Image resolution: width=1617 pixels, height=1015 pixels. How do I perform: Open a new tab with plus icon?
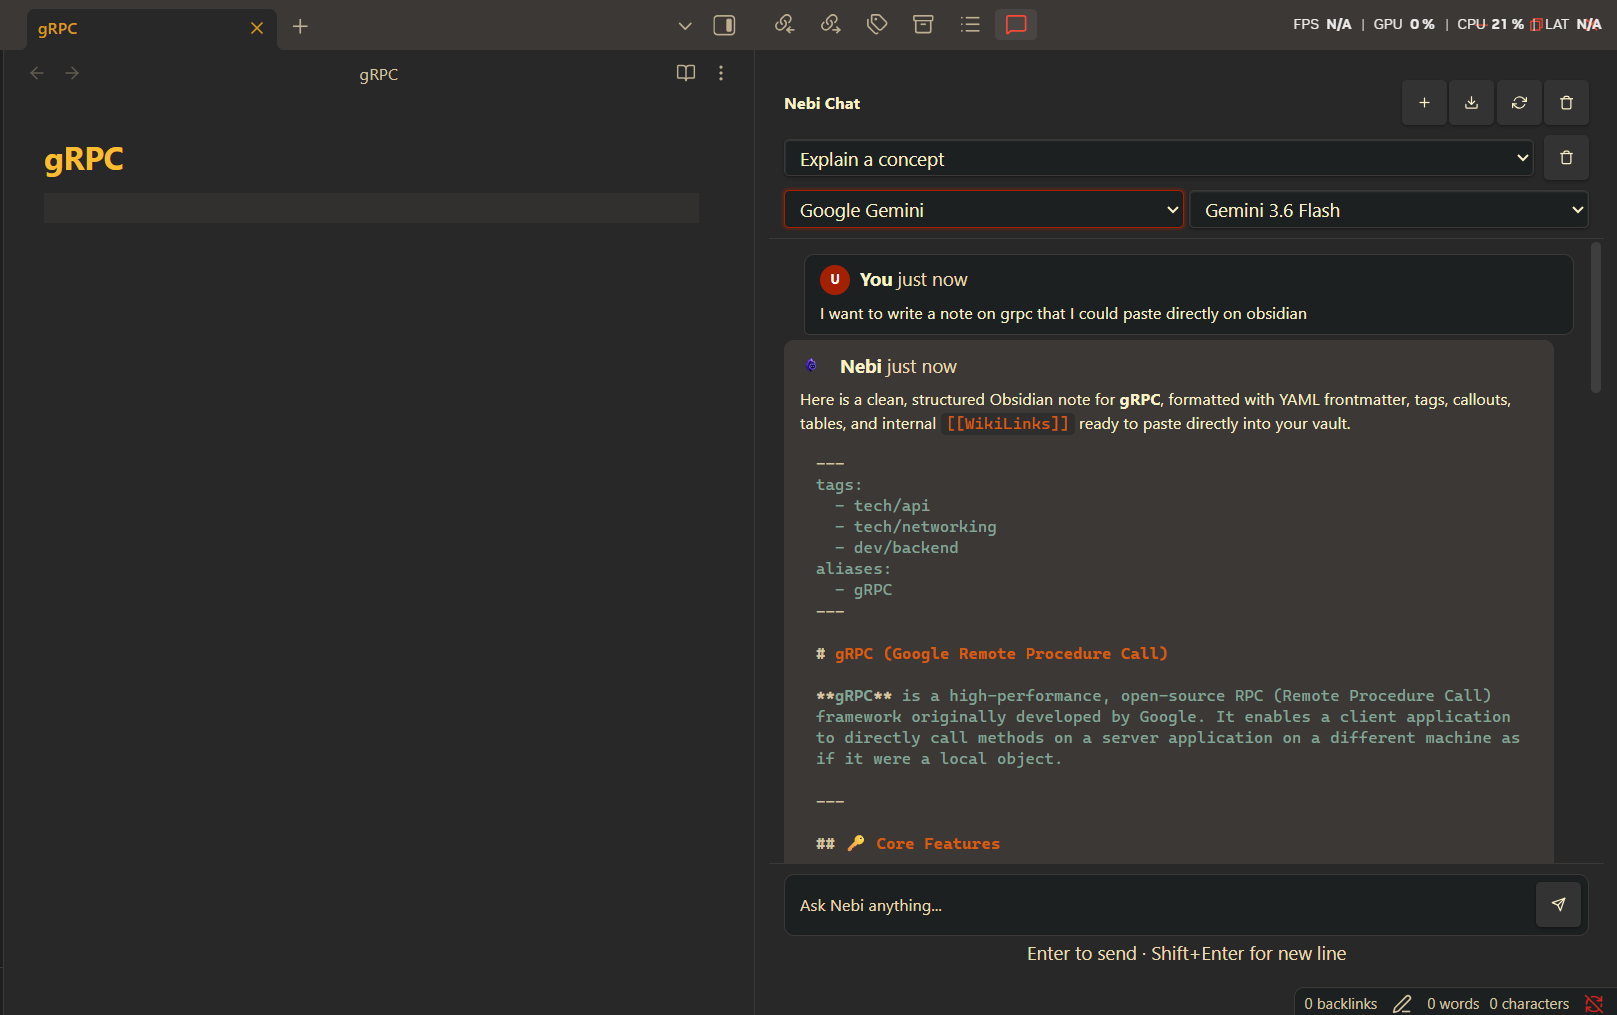[x=300, y=27]
